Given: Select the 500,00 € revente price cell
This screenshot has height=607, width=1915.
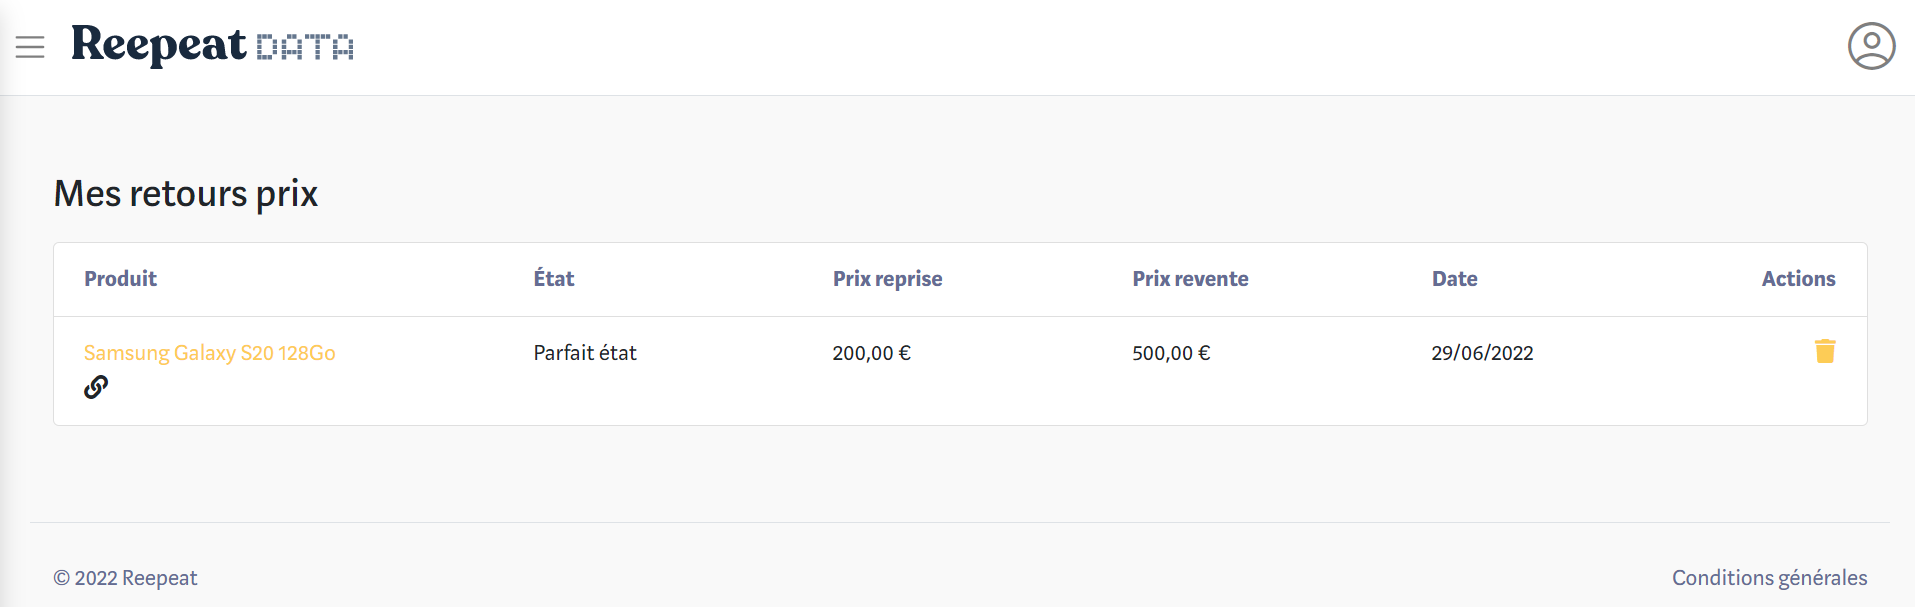Looking at the screenshot, I should click(1171, 353).
